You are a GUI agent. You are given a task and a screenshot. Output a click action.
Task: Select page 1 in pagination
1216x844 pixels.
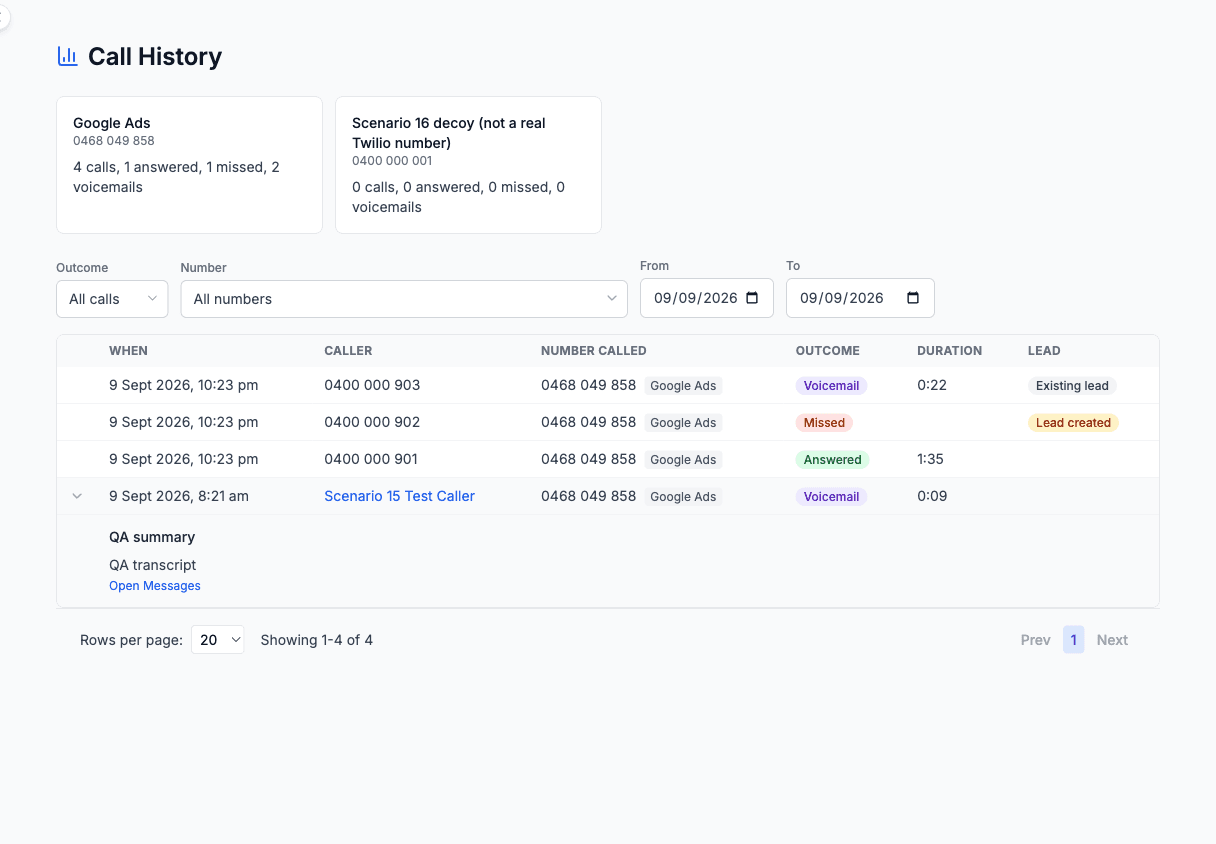pos(1073,640)
